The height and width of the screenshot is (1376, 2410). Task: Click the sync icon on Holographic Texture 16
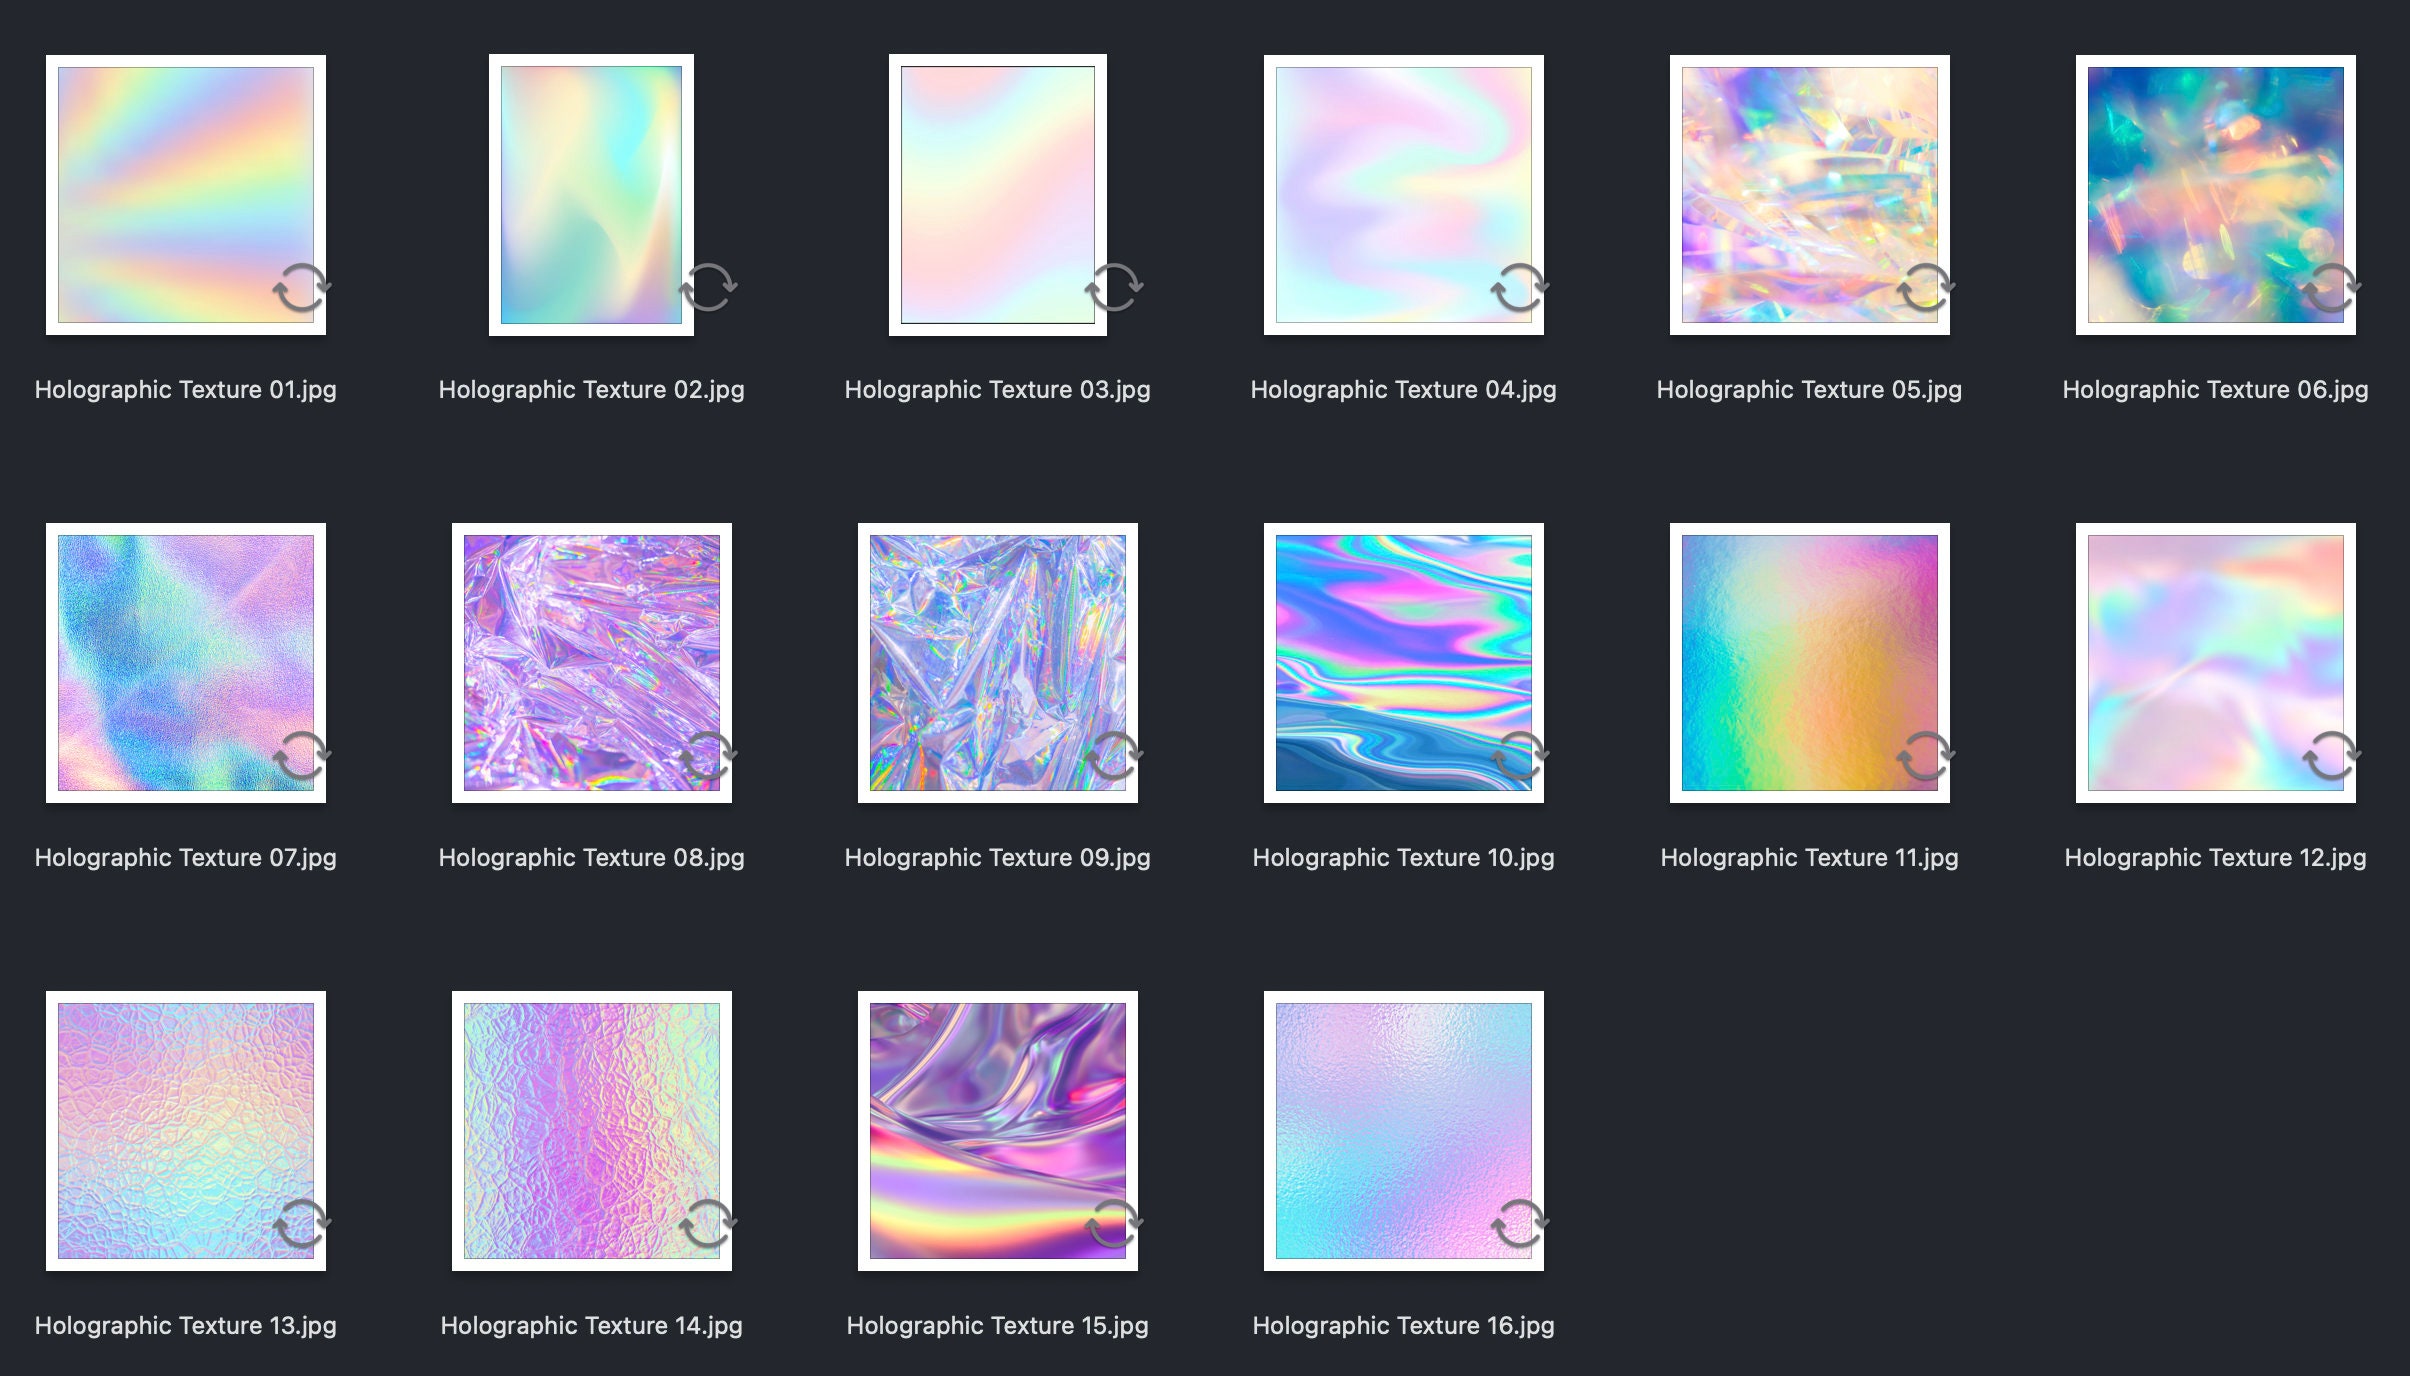click(1520, 1224)
